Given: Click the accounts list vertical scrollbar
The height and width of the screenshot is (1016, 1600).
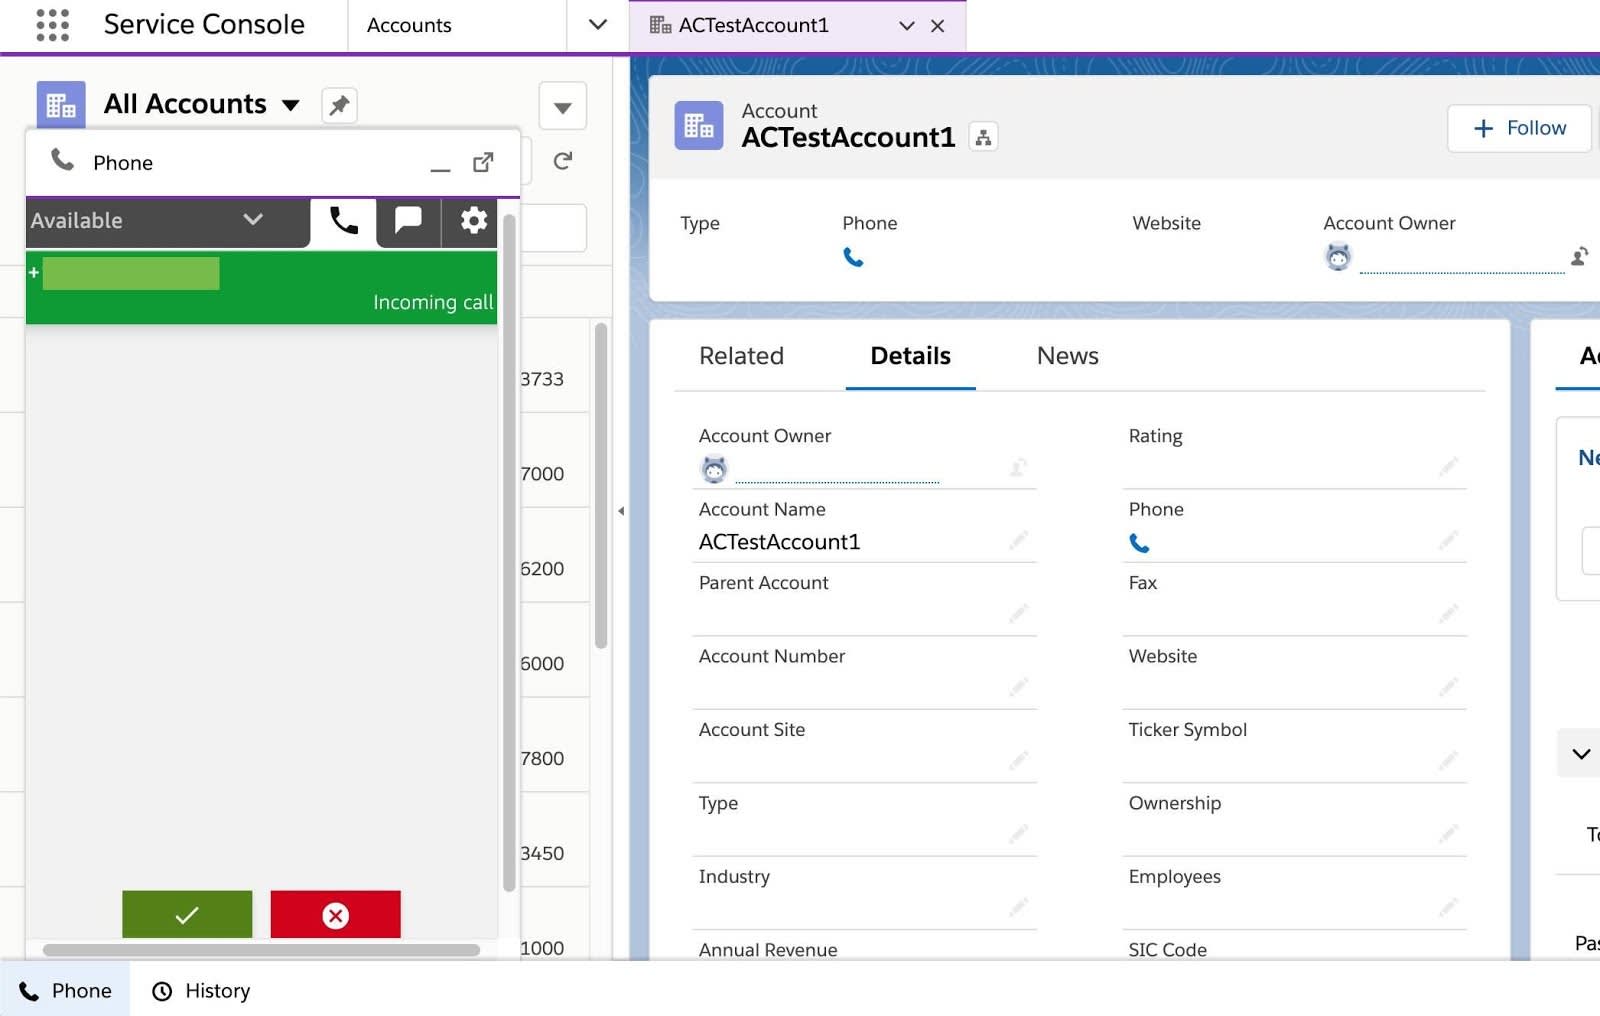Looking at the screenshot, I should coord(601,485).
